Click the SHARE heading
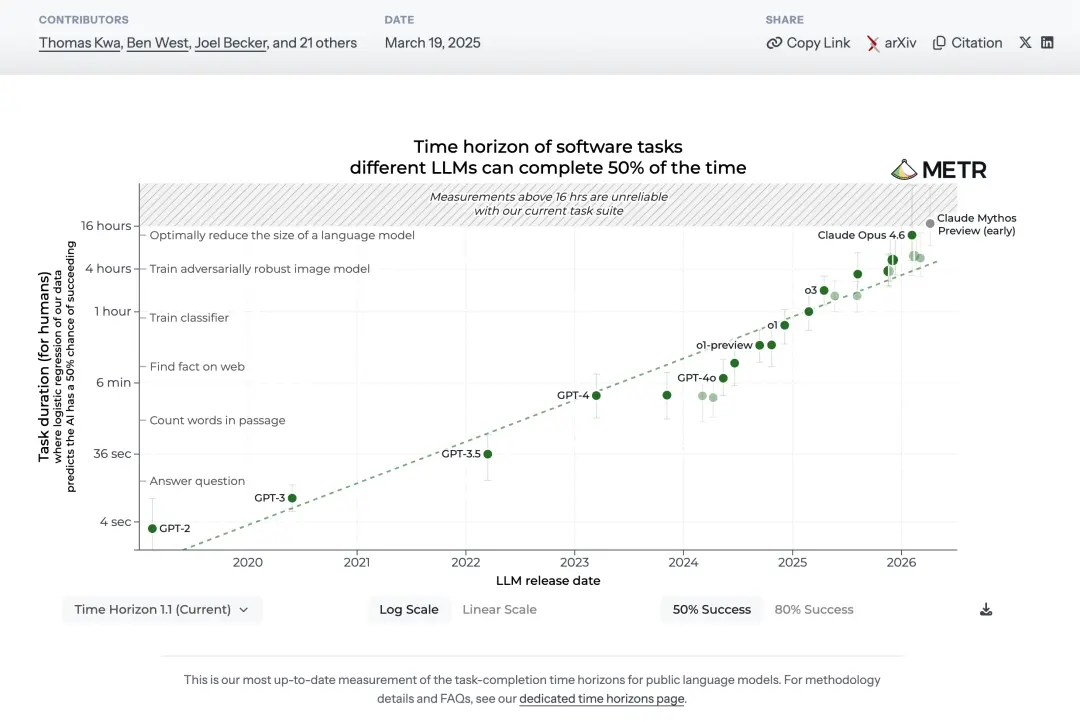The height and width of the screenshot is (722, 1080). [785, 20]
